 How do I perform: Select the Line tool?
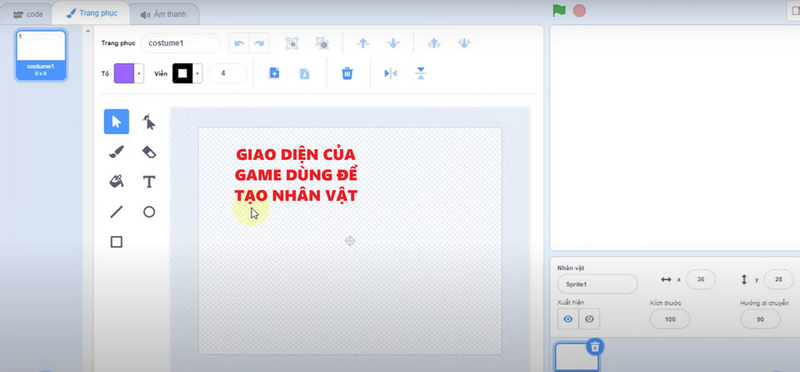tap(116, 211)
